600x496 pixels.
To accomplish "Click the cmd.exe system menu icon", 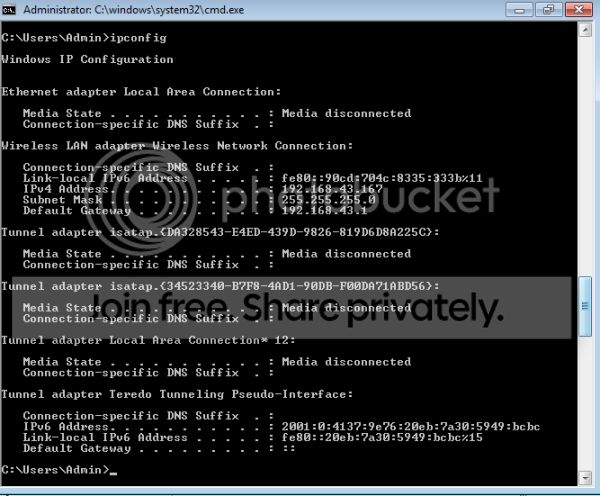I will (x=8, y=10).
